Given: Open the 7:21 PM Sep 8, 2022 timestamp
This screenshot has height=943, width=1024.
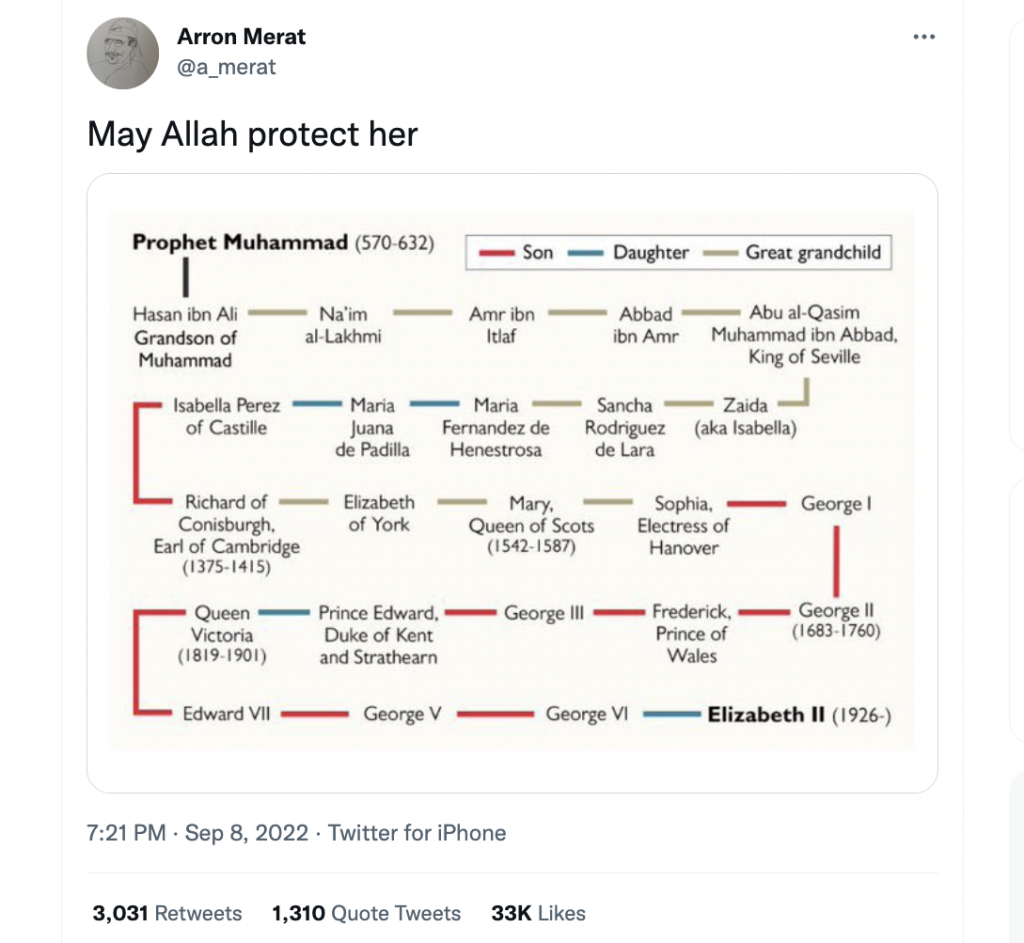Looking at the screenshot, I should [197, 833].
